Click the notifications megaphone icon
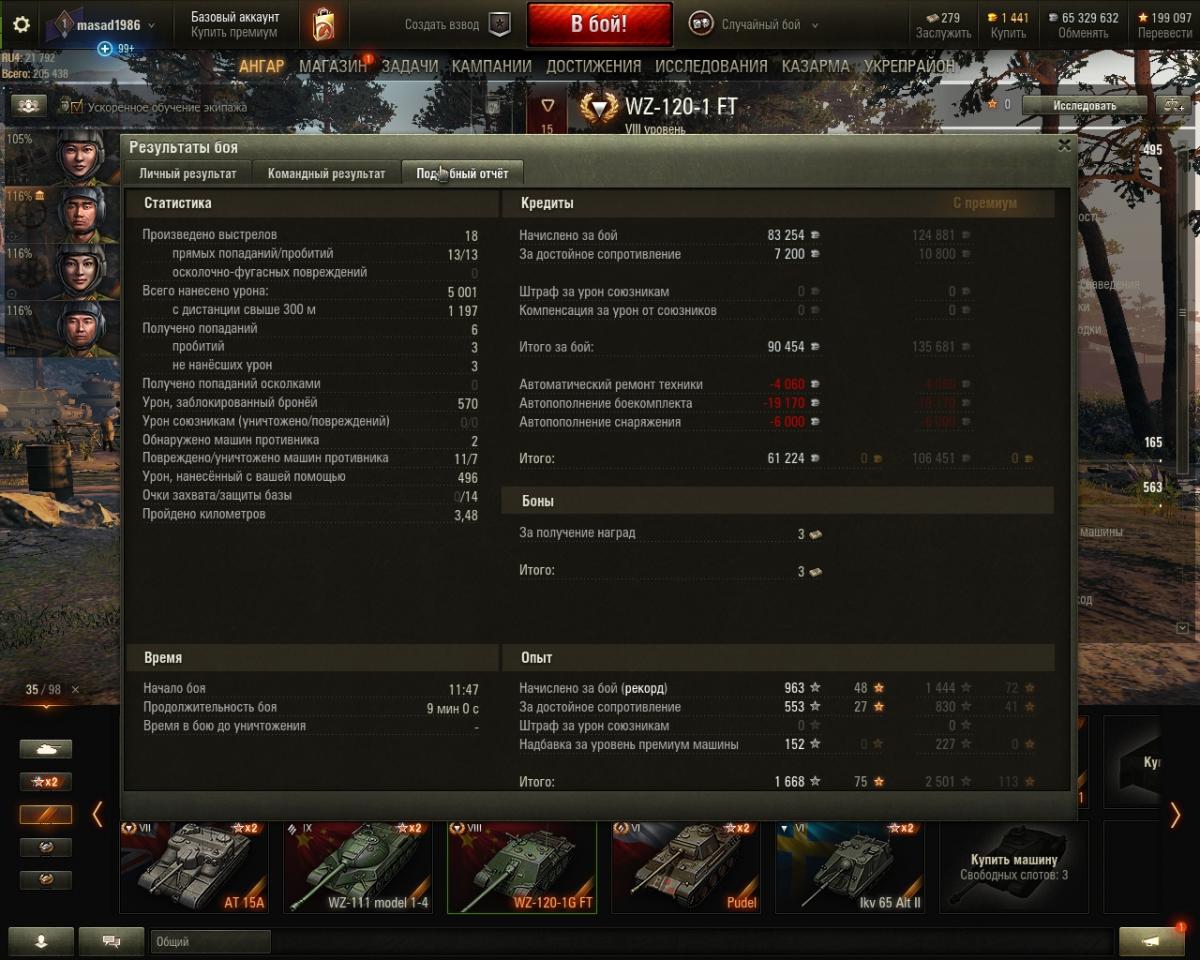This screenshot has width=1200, height=960. tap(1152, 941)
